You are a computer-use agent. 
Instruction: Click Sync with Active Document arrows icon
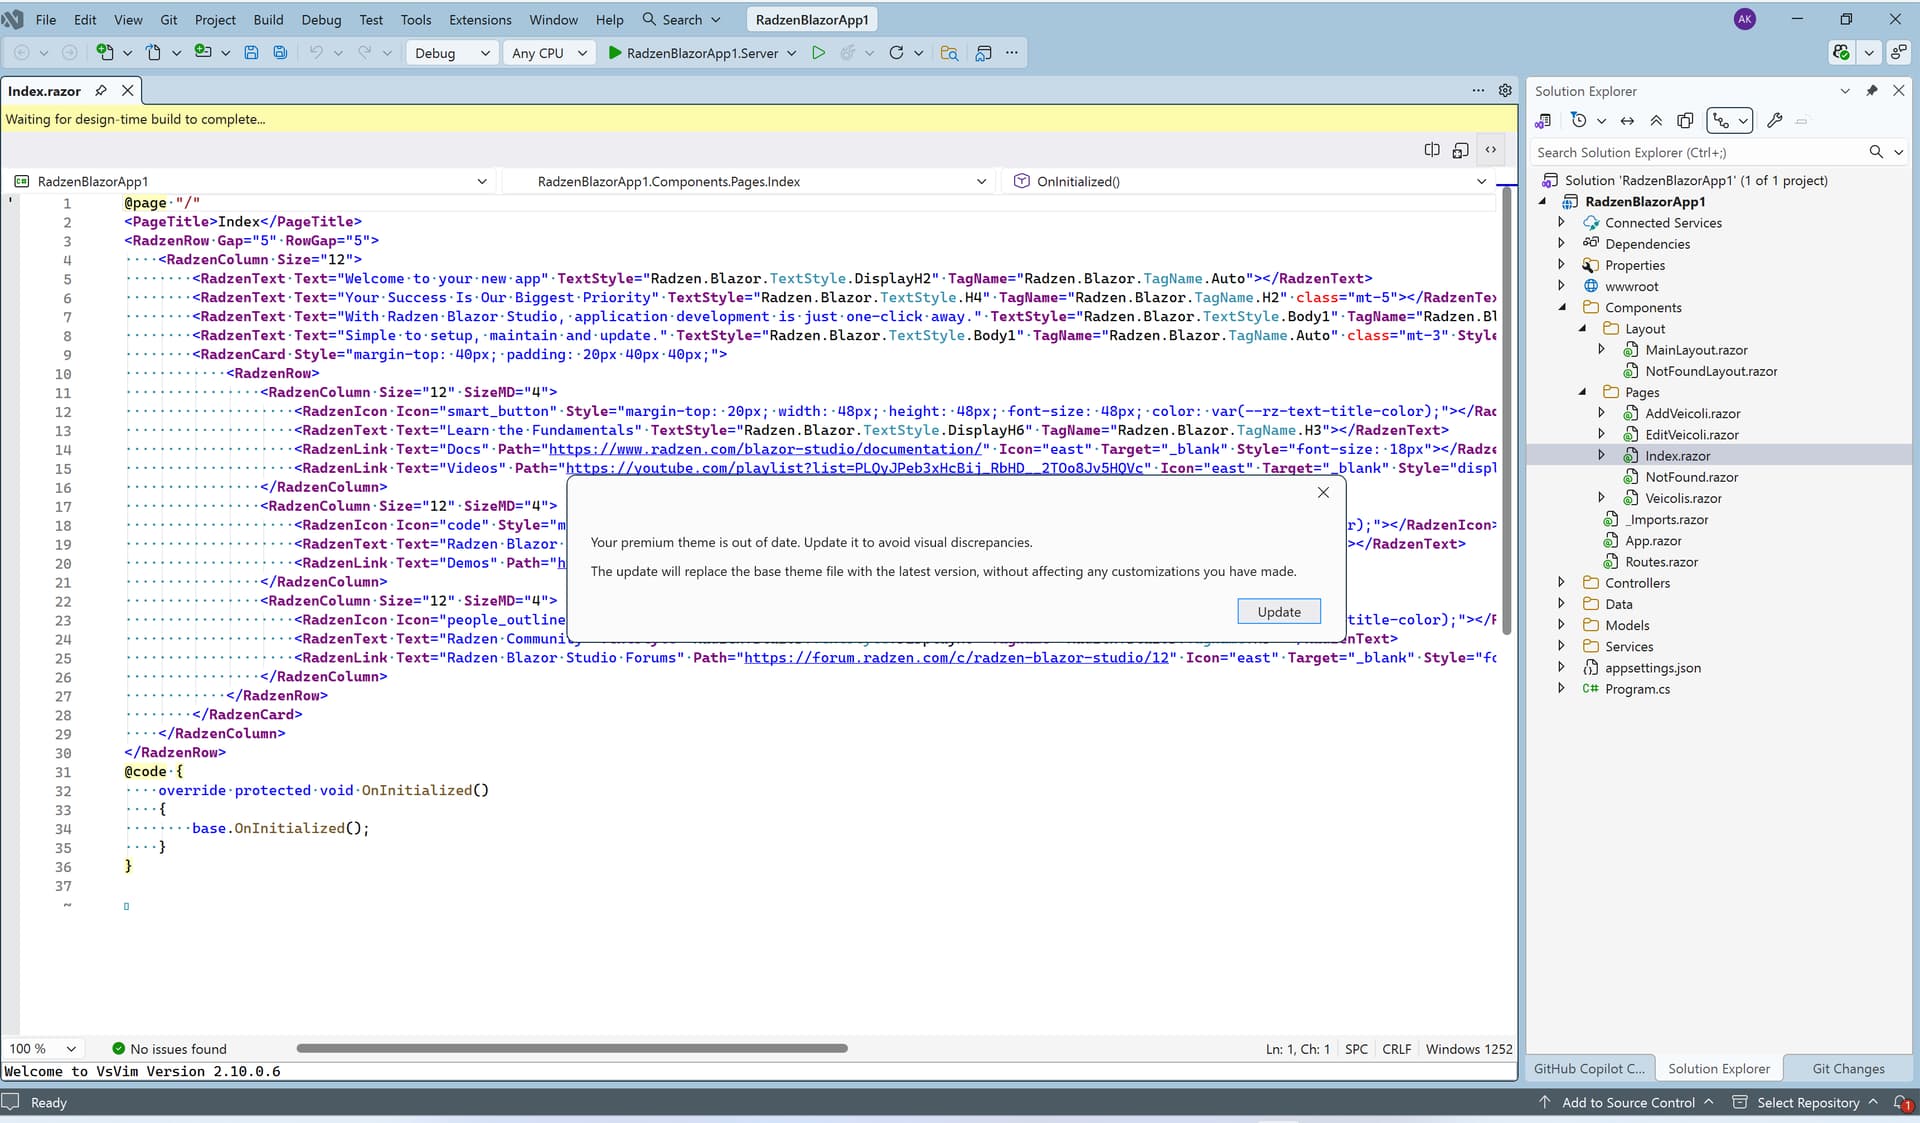pyautogui.click(x=1627, y=121)
